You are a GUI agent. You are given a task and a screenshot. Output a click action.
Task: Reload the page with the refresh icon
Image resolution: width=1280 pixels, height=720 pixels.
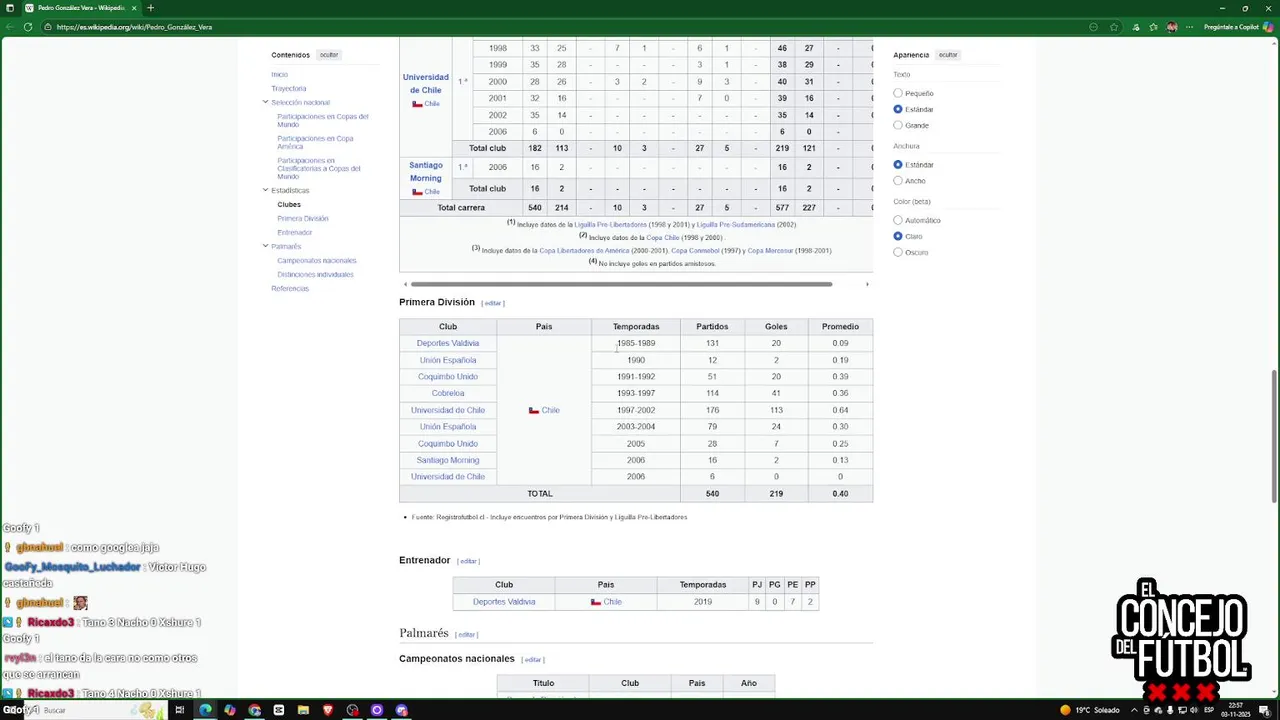28,27
